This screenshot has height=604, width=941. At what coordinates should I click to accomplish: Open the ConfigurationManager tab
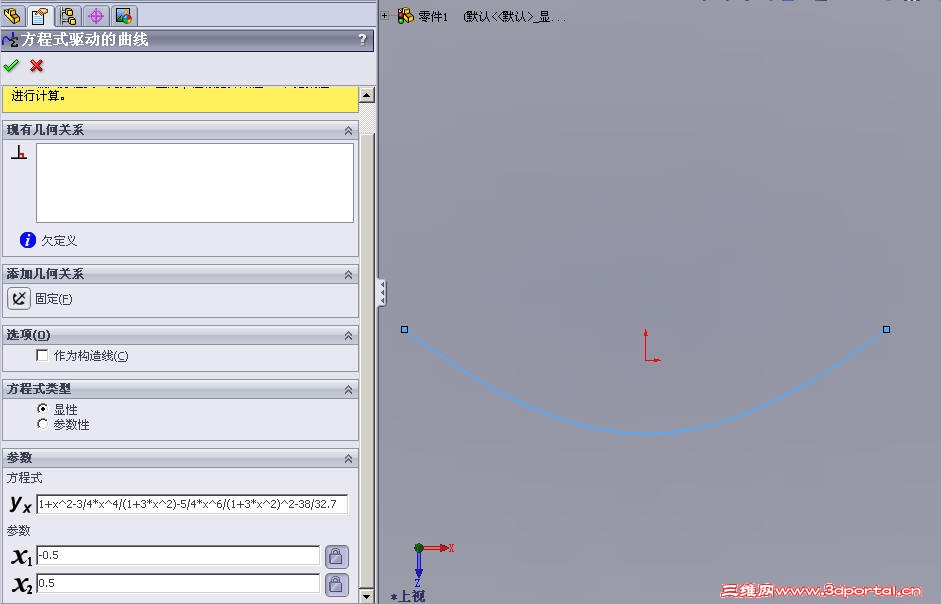[x=68, y=15]
